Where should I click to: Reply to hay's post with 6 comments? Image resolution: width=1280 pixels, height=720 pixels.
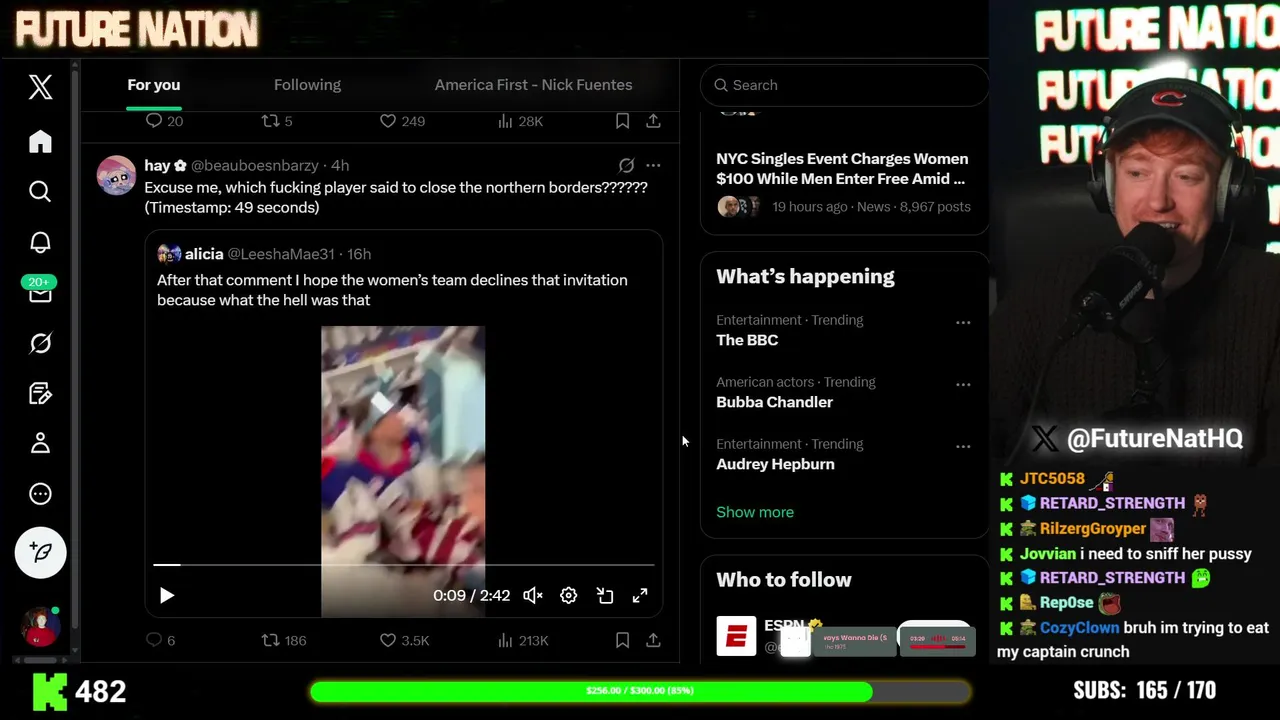(160, 640)
